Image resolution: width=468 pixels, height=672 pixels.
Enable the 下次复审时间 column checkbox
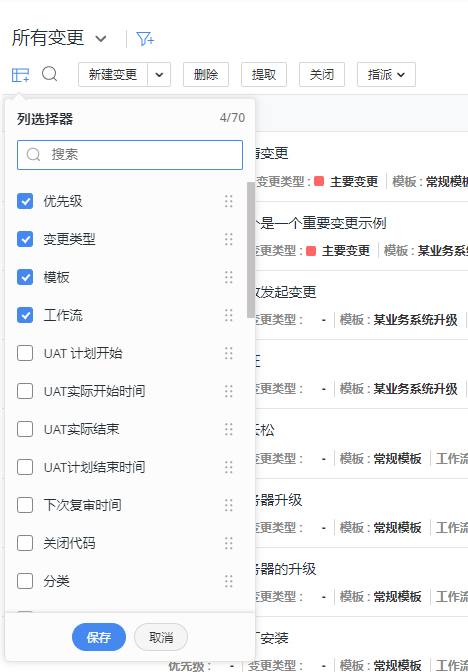25,505
